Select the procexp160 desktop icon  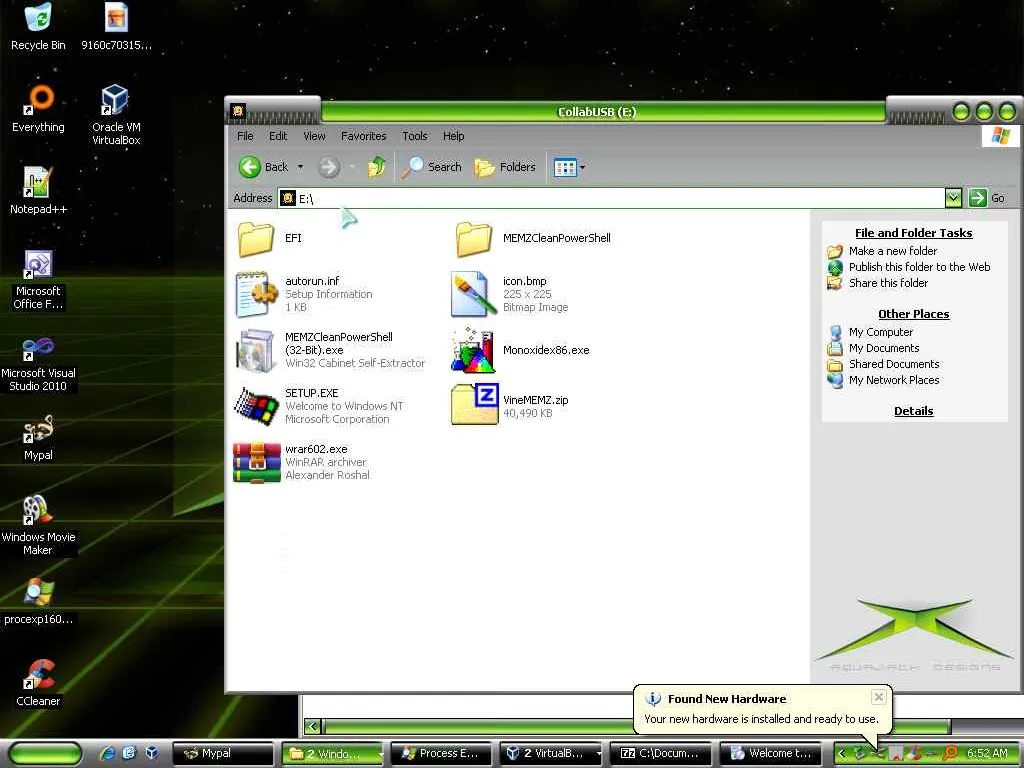[38, 601]
